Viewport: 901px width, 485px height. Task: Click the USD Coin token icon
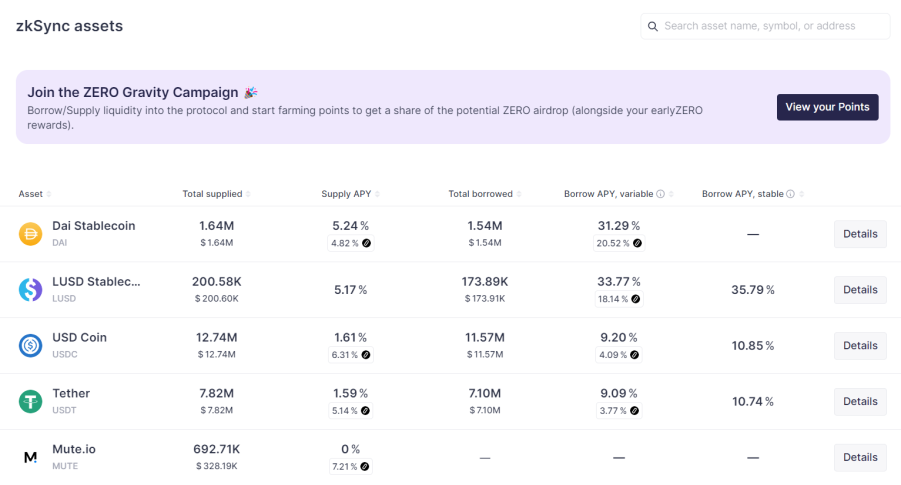coord(30,345)
